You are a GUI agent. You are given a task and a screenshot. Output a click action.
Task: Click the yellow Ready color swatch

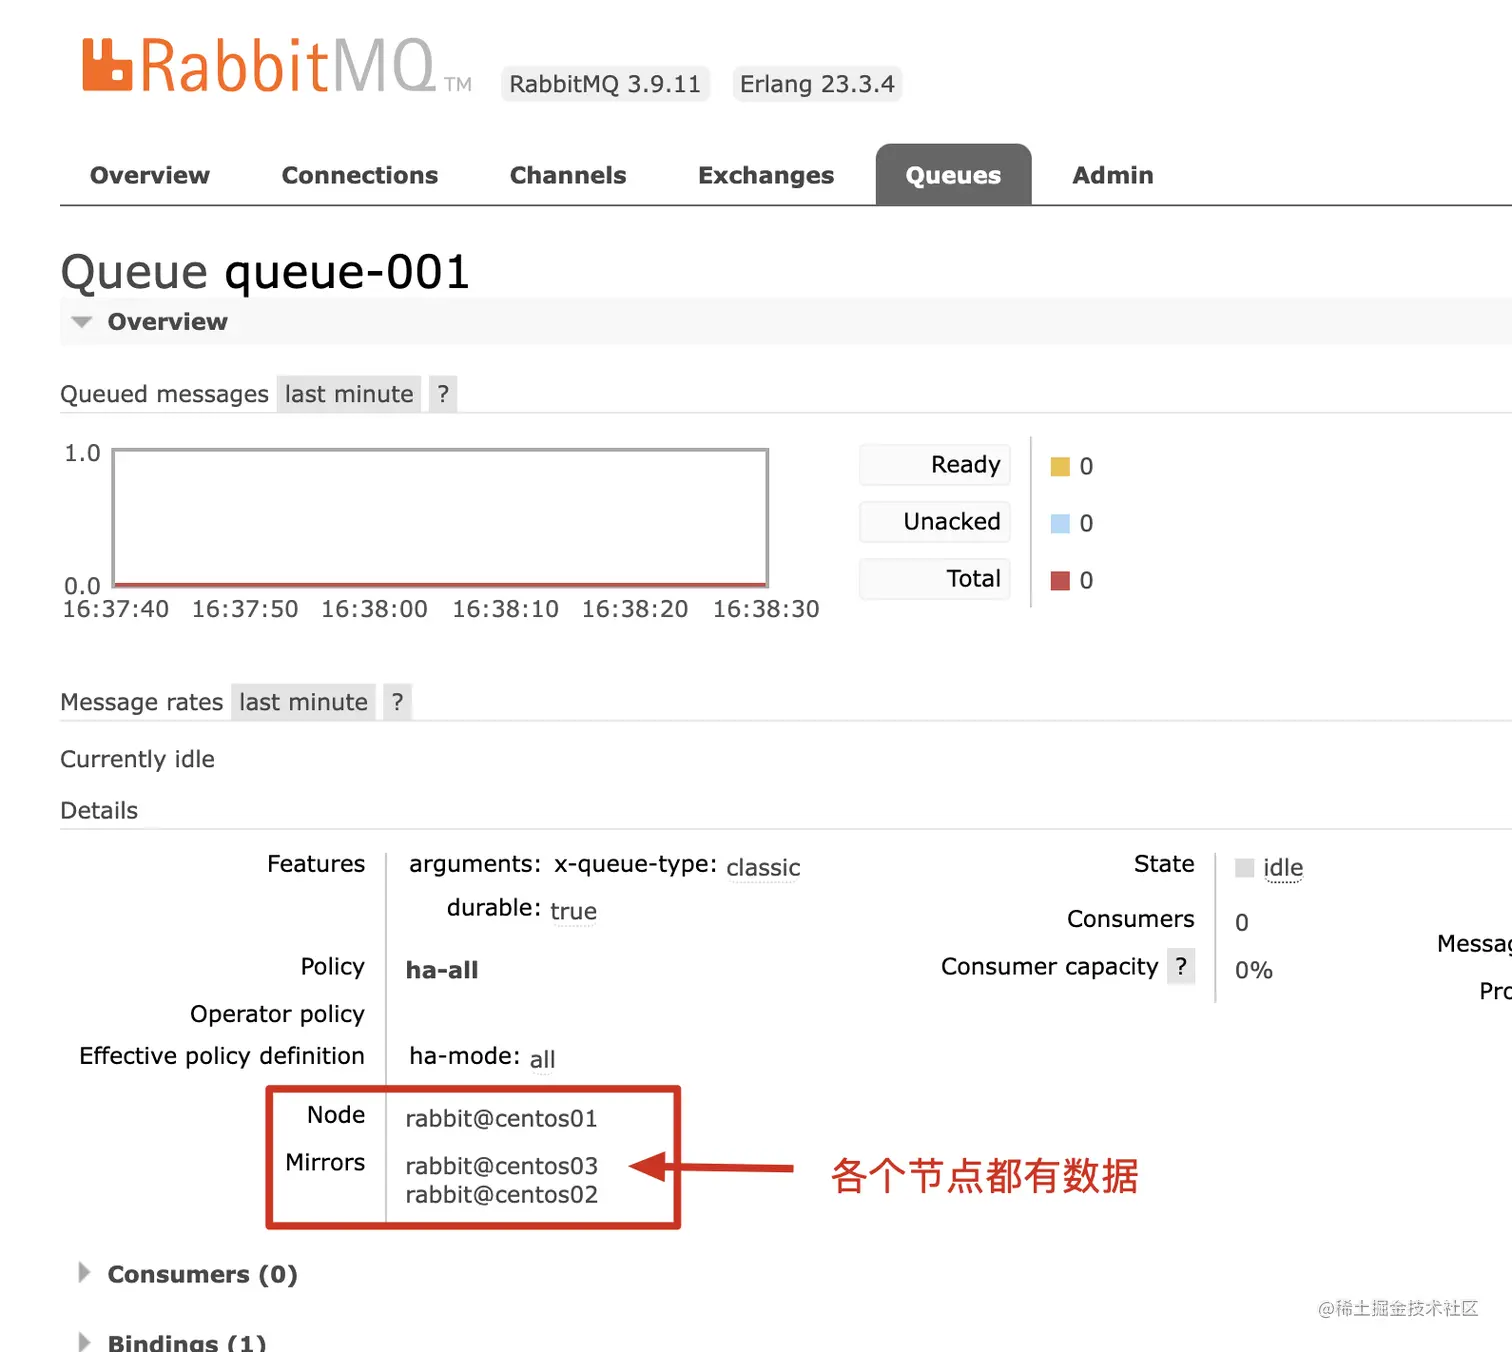pos(1060,466)
